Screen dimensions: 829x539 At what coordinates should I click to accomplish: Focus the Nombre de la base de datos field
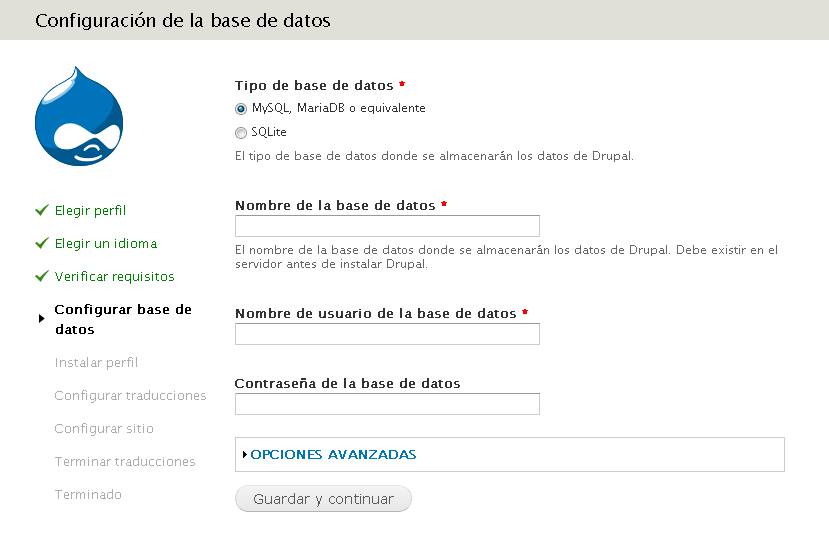point(387,226)
